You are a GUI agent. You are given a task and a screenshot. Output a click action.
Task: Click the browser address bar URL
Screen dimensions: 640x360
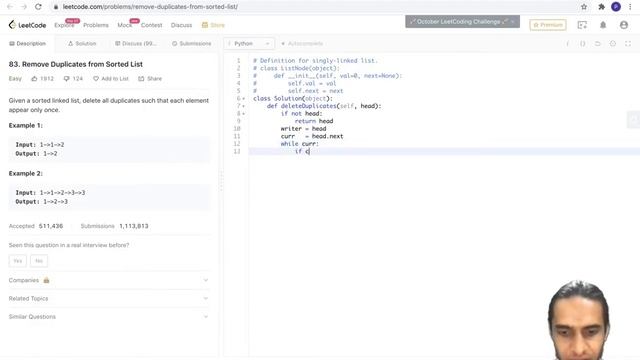[150, 7]
